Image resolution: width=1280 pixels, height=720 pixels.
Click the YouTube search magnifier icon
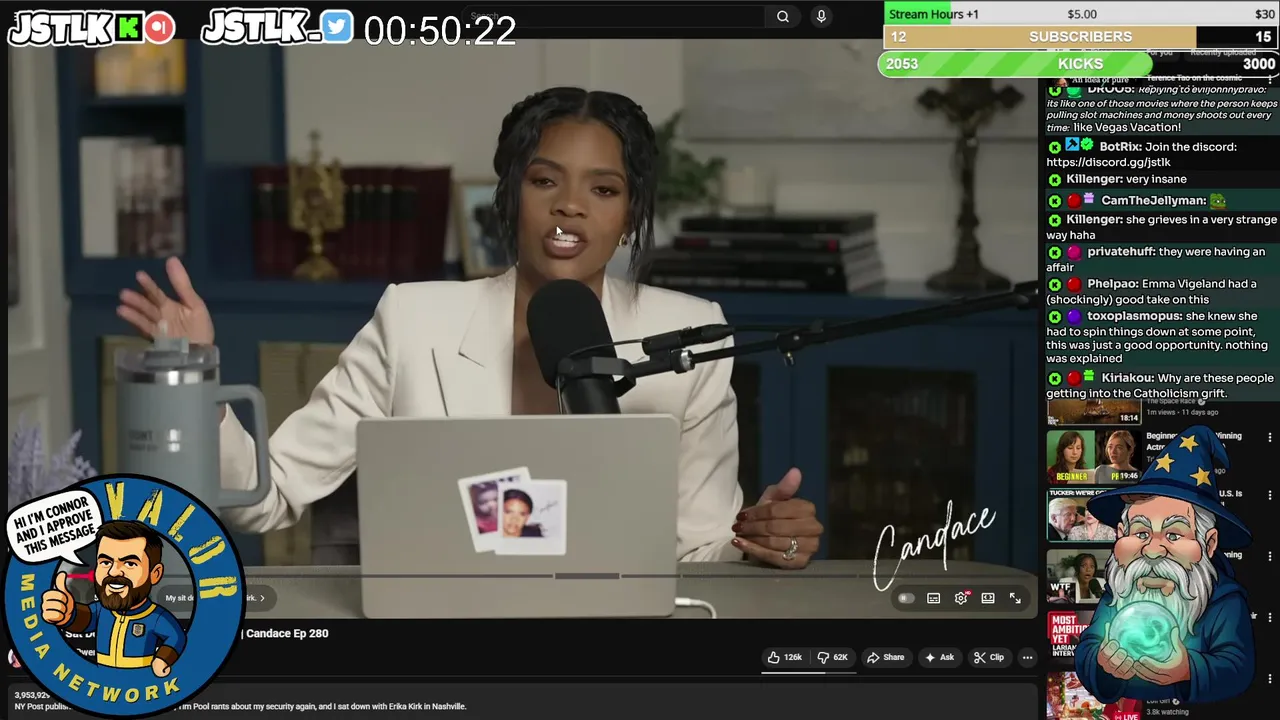(x=783, y=16)
